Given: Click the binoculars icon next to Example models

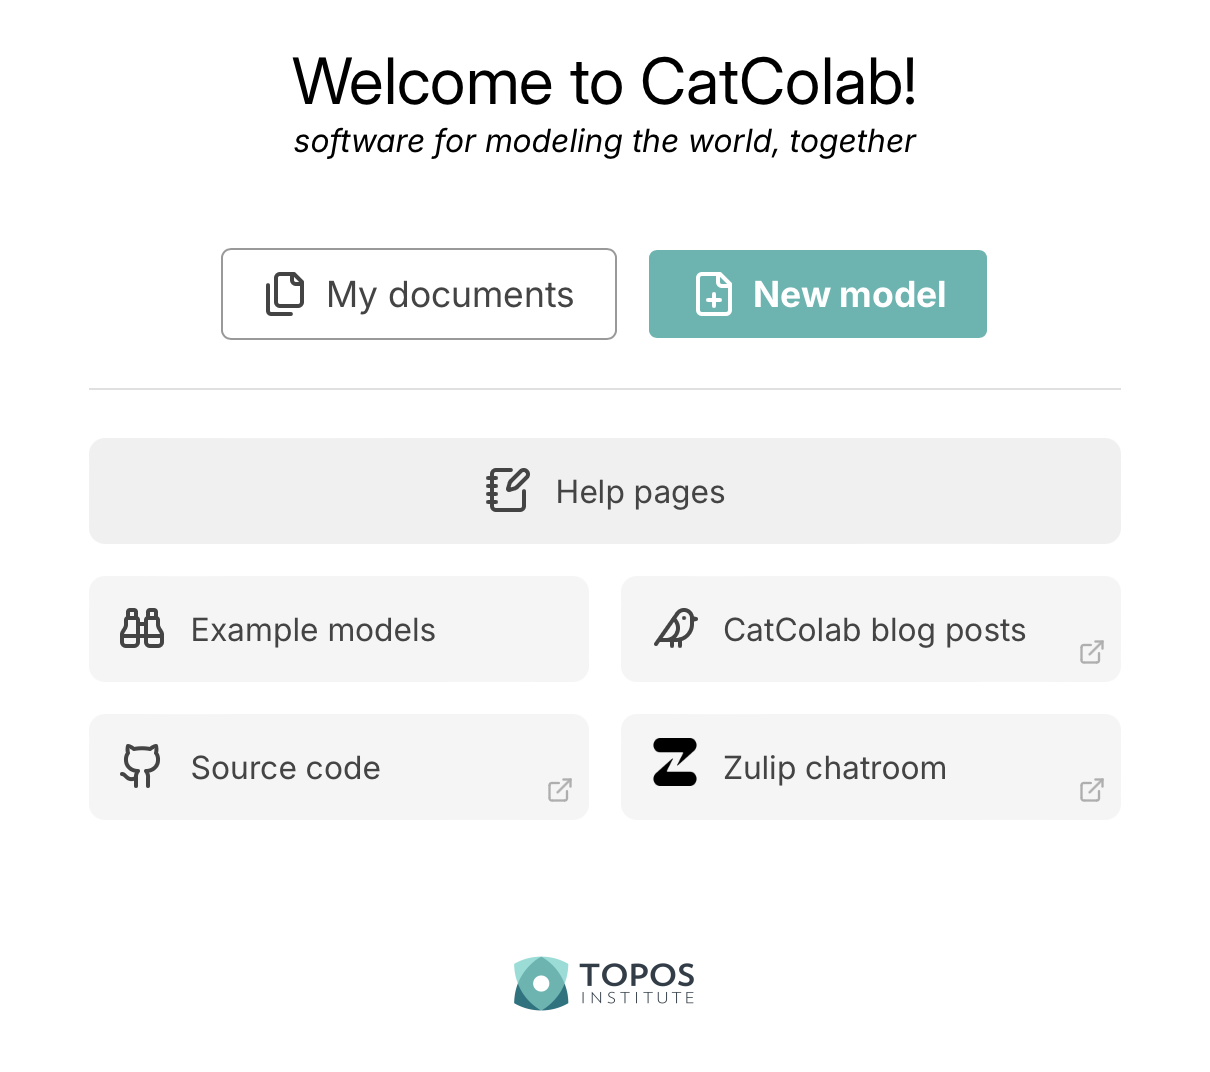Looking at the screenshot, I should click(x=141, y=629).
